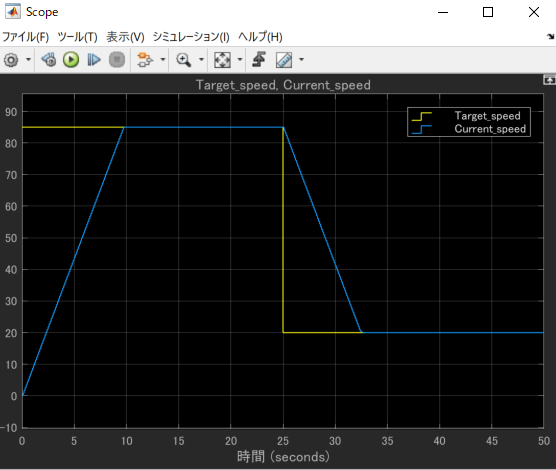Image resolution: width=556 pixels, height=470 pixels.
Task: Click the stop simulation button
Action: [x=117, y=60]
